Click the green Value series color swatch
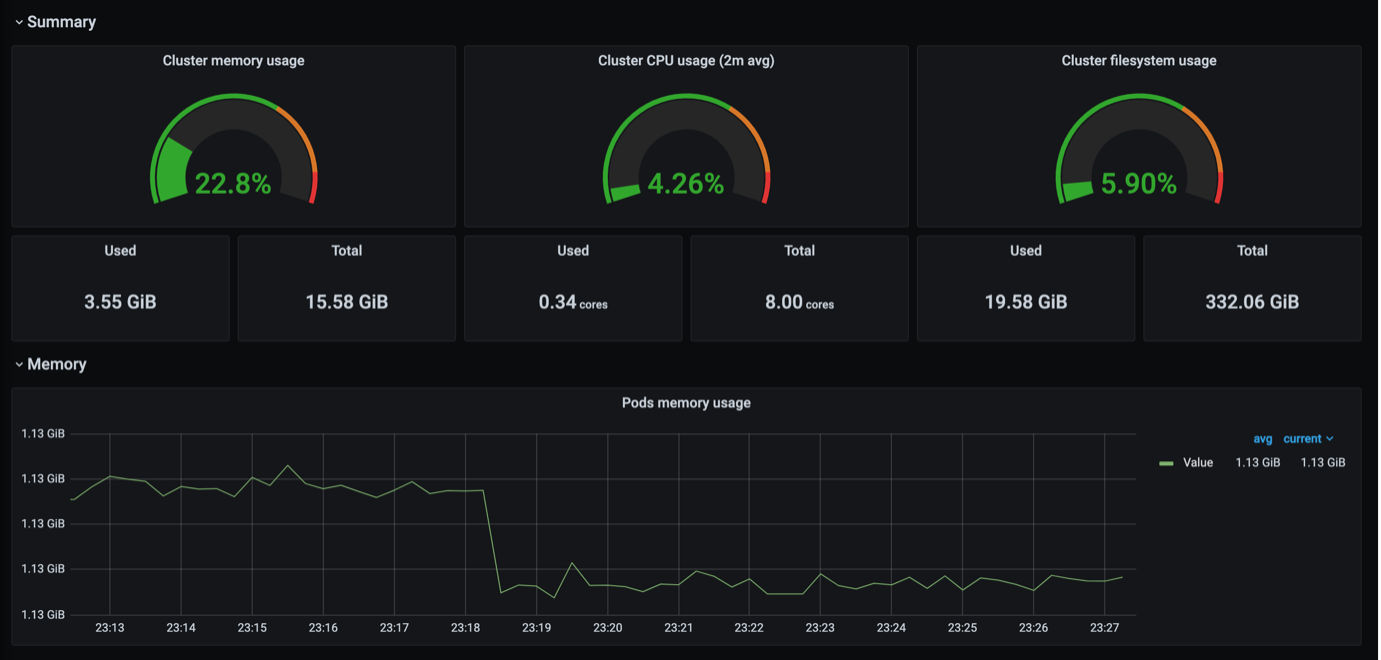The width and height of the screenshot is (1381, 660). pyautogui.click(x=1166, y=464)
